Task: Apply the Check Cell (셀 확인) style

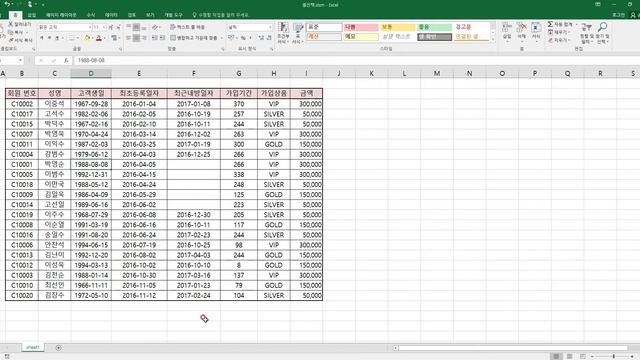Action: coord(435,37)
